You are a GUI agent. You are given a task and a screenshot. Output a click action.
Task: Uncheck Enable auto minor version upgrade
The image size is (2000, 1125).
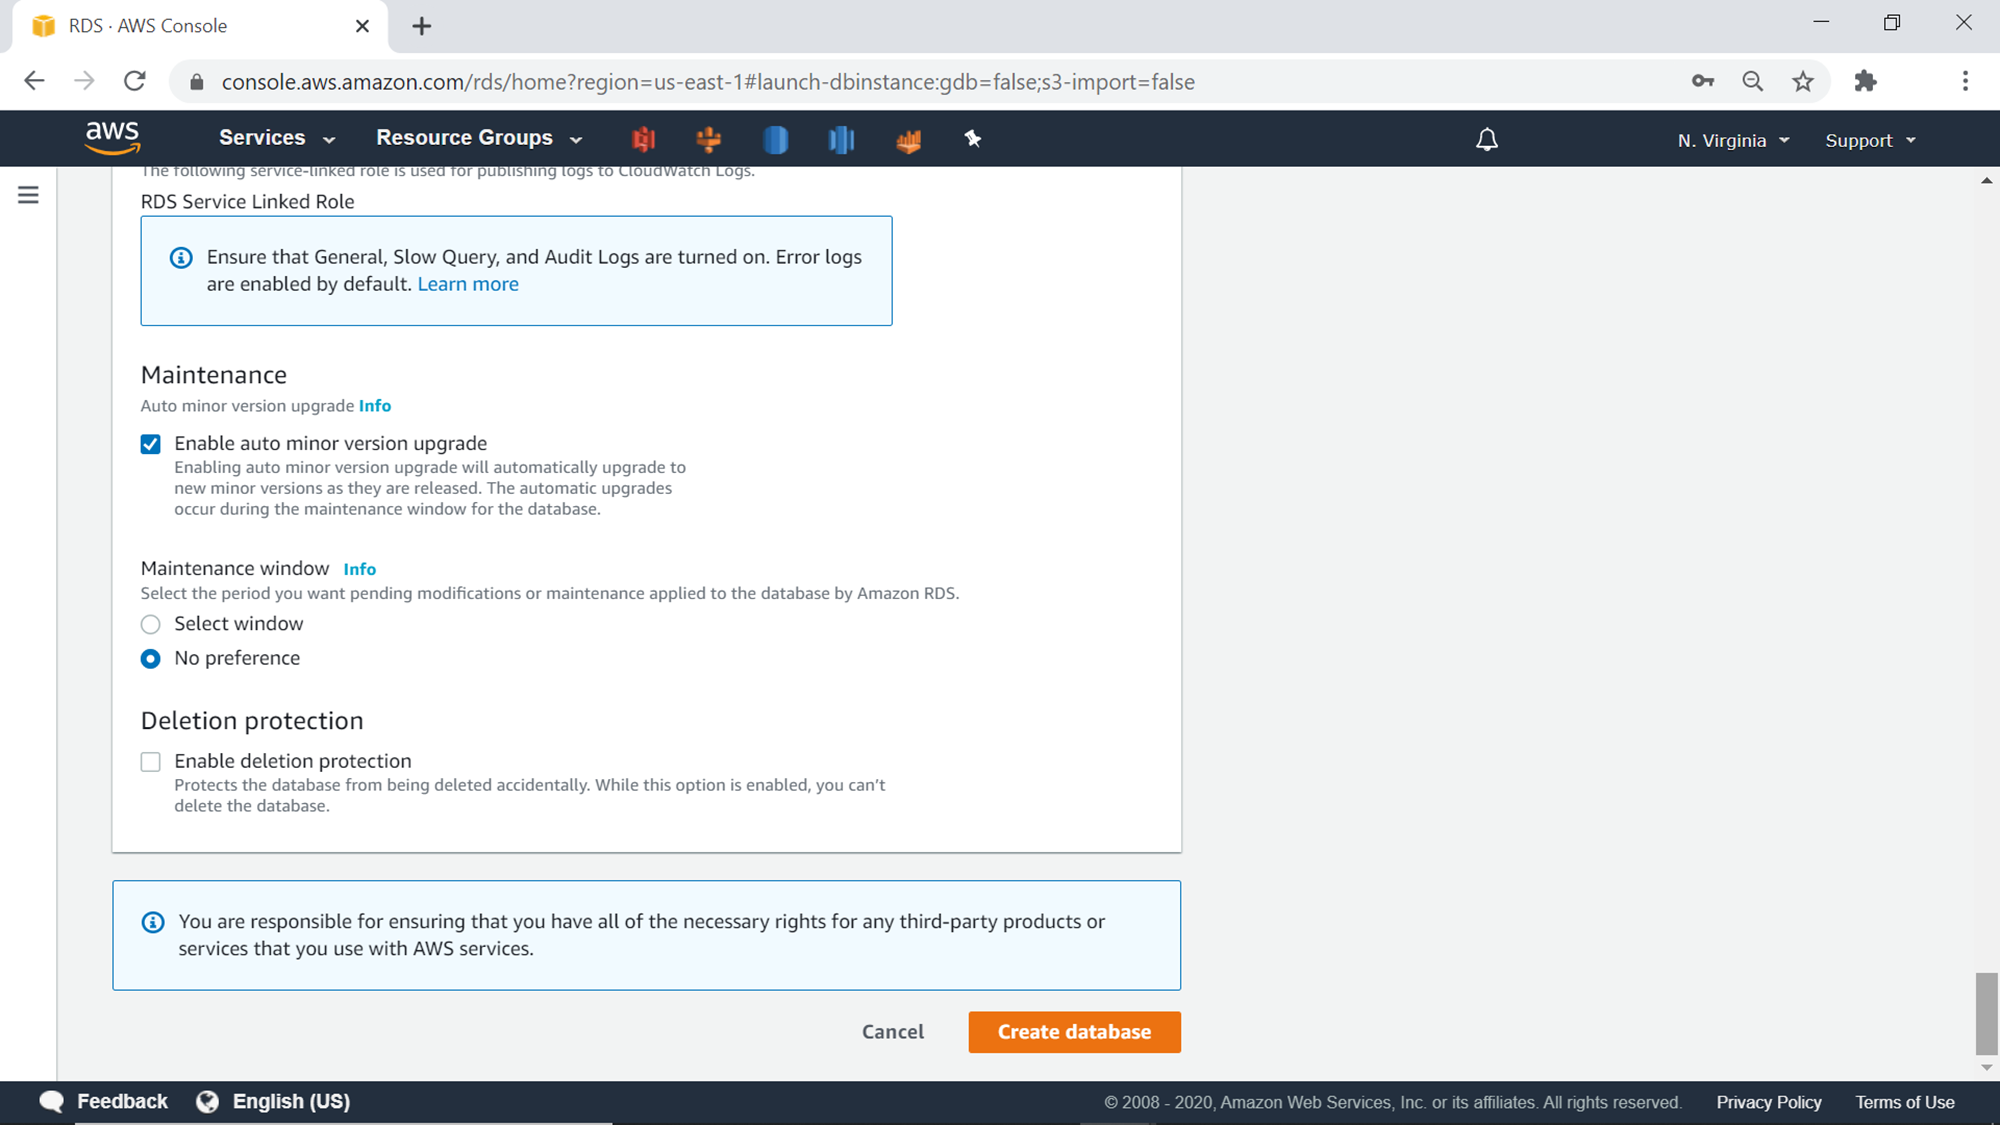click(151, 444)
